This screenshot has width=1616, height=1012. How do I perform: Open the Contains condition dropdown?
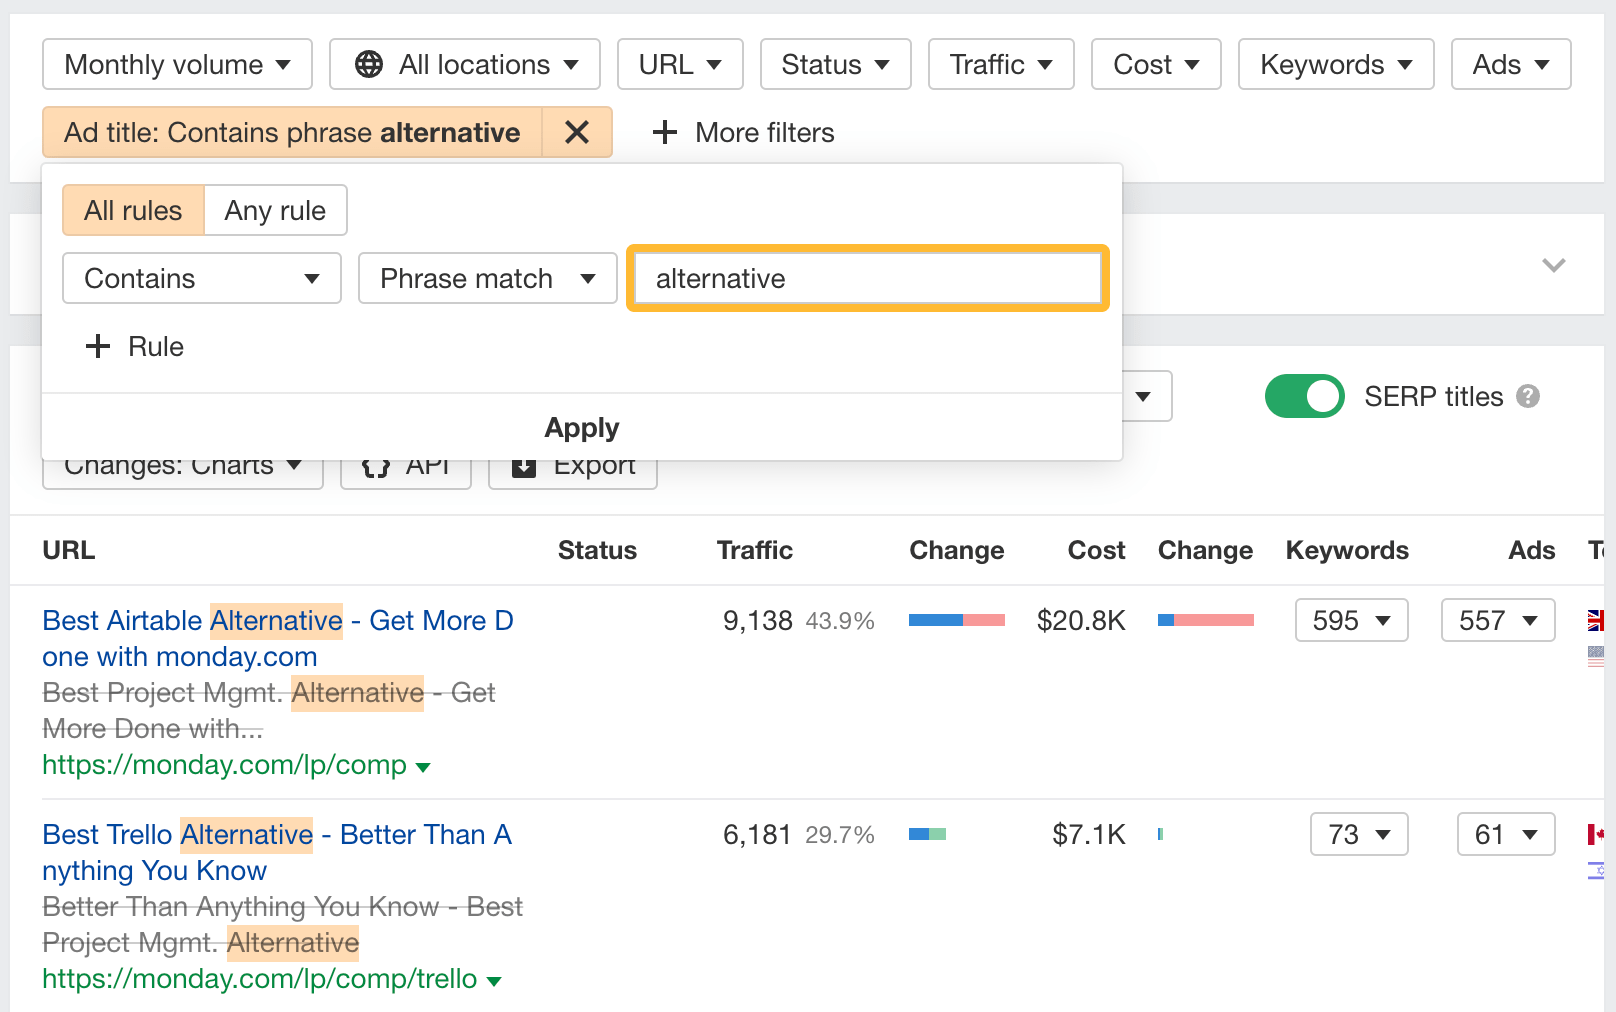pyautogui.click(x=201, y=278)
